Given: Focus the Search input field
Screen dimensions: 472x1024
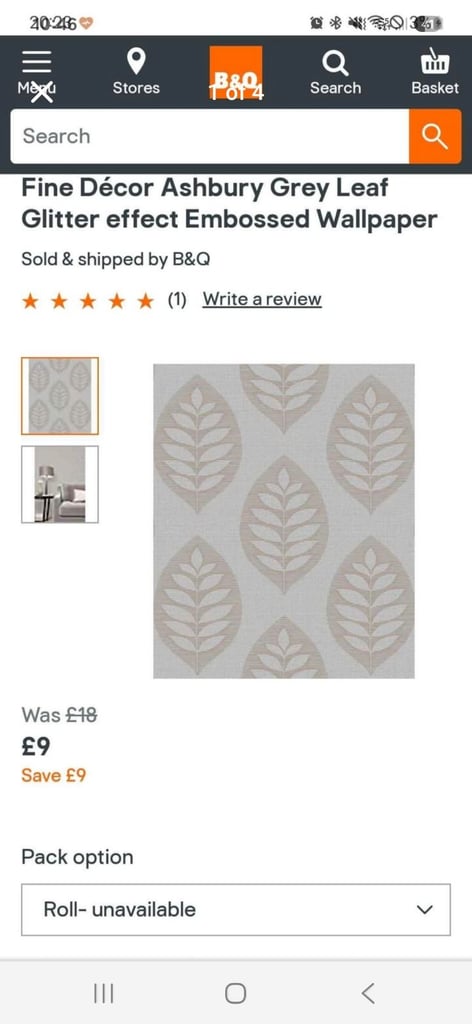Looking at the screenshot, I should 210,136.
